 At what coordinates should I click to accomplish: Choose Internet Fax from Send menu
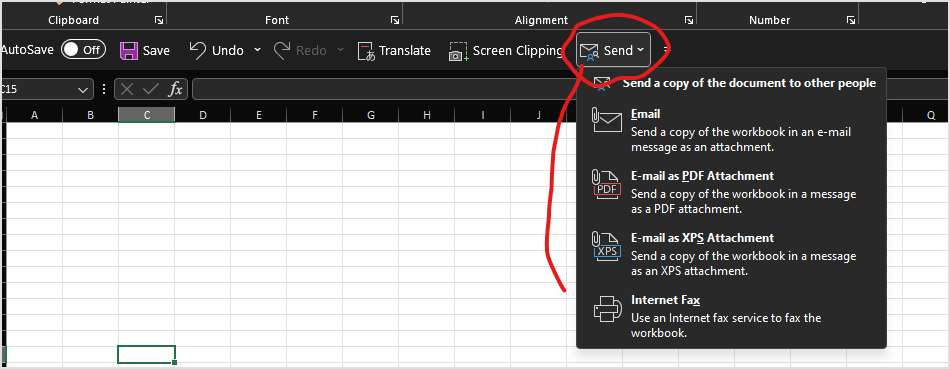tap(731, 316)
